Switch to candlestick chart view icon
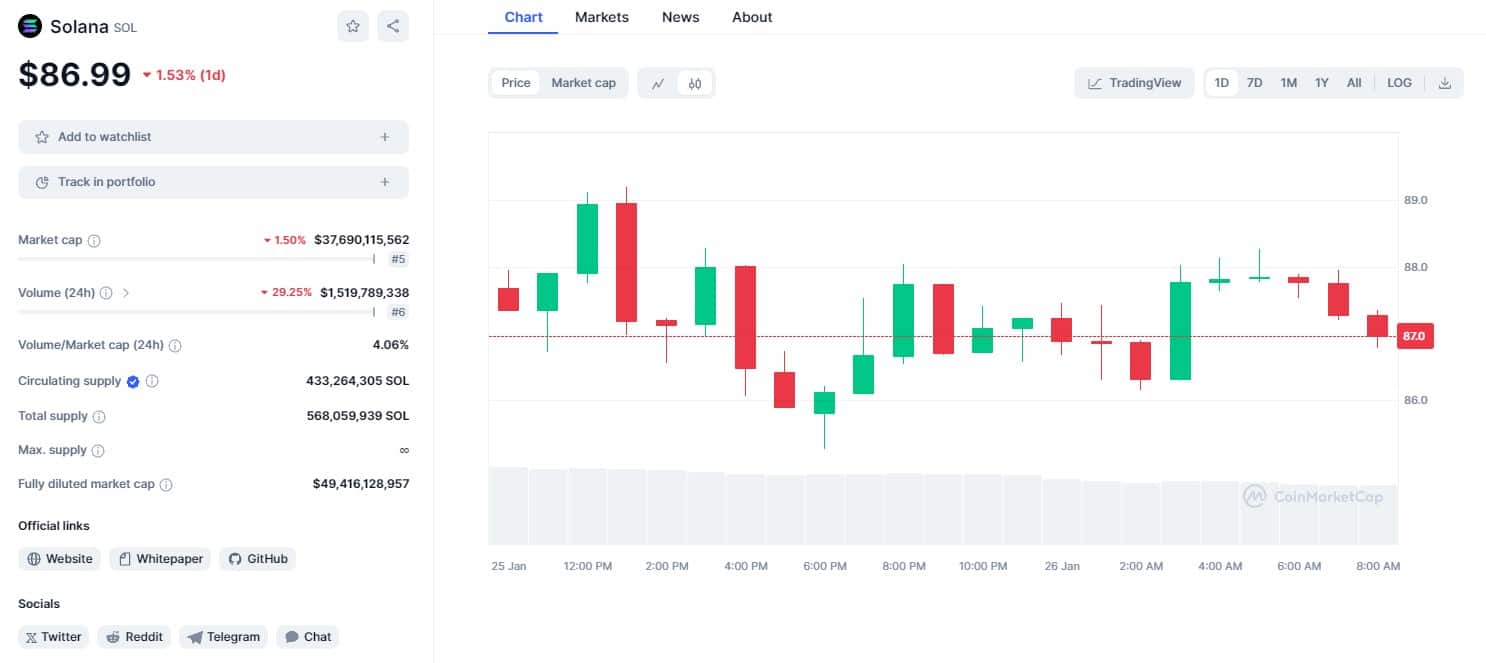Image resolution: width=1486 pixels, height=663 pixels. [x=695, y=83]
